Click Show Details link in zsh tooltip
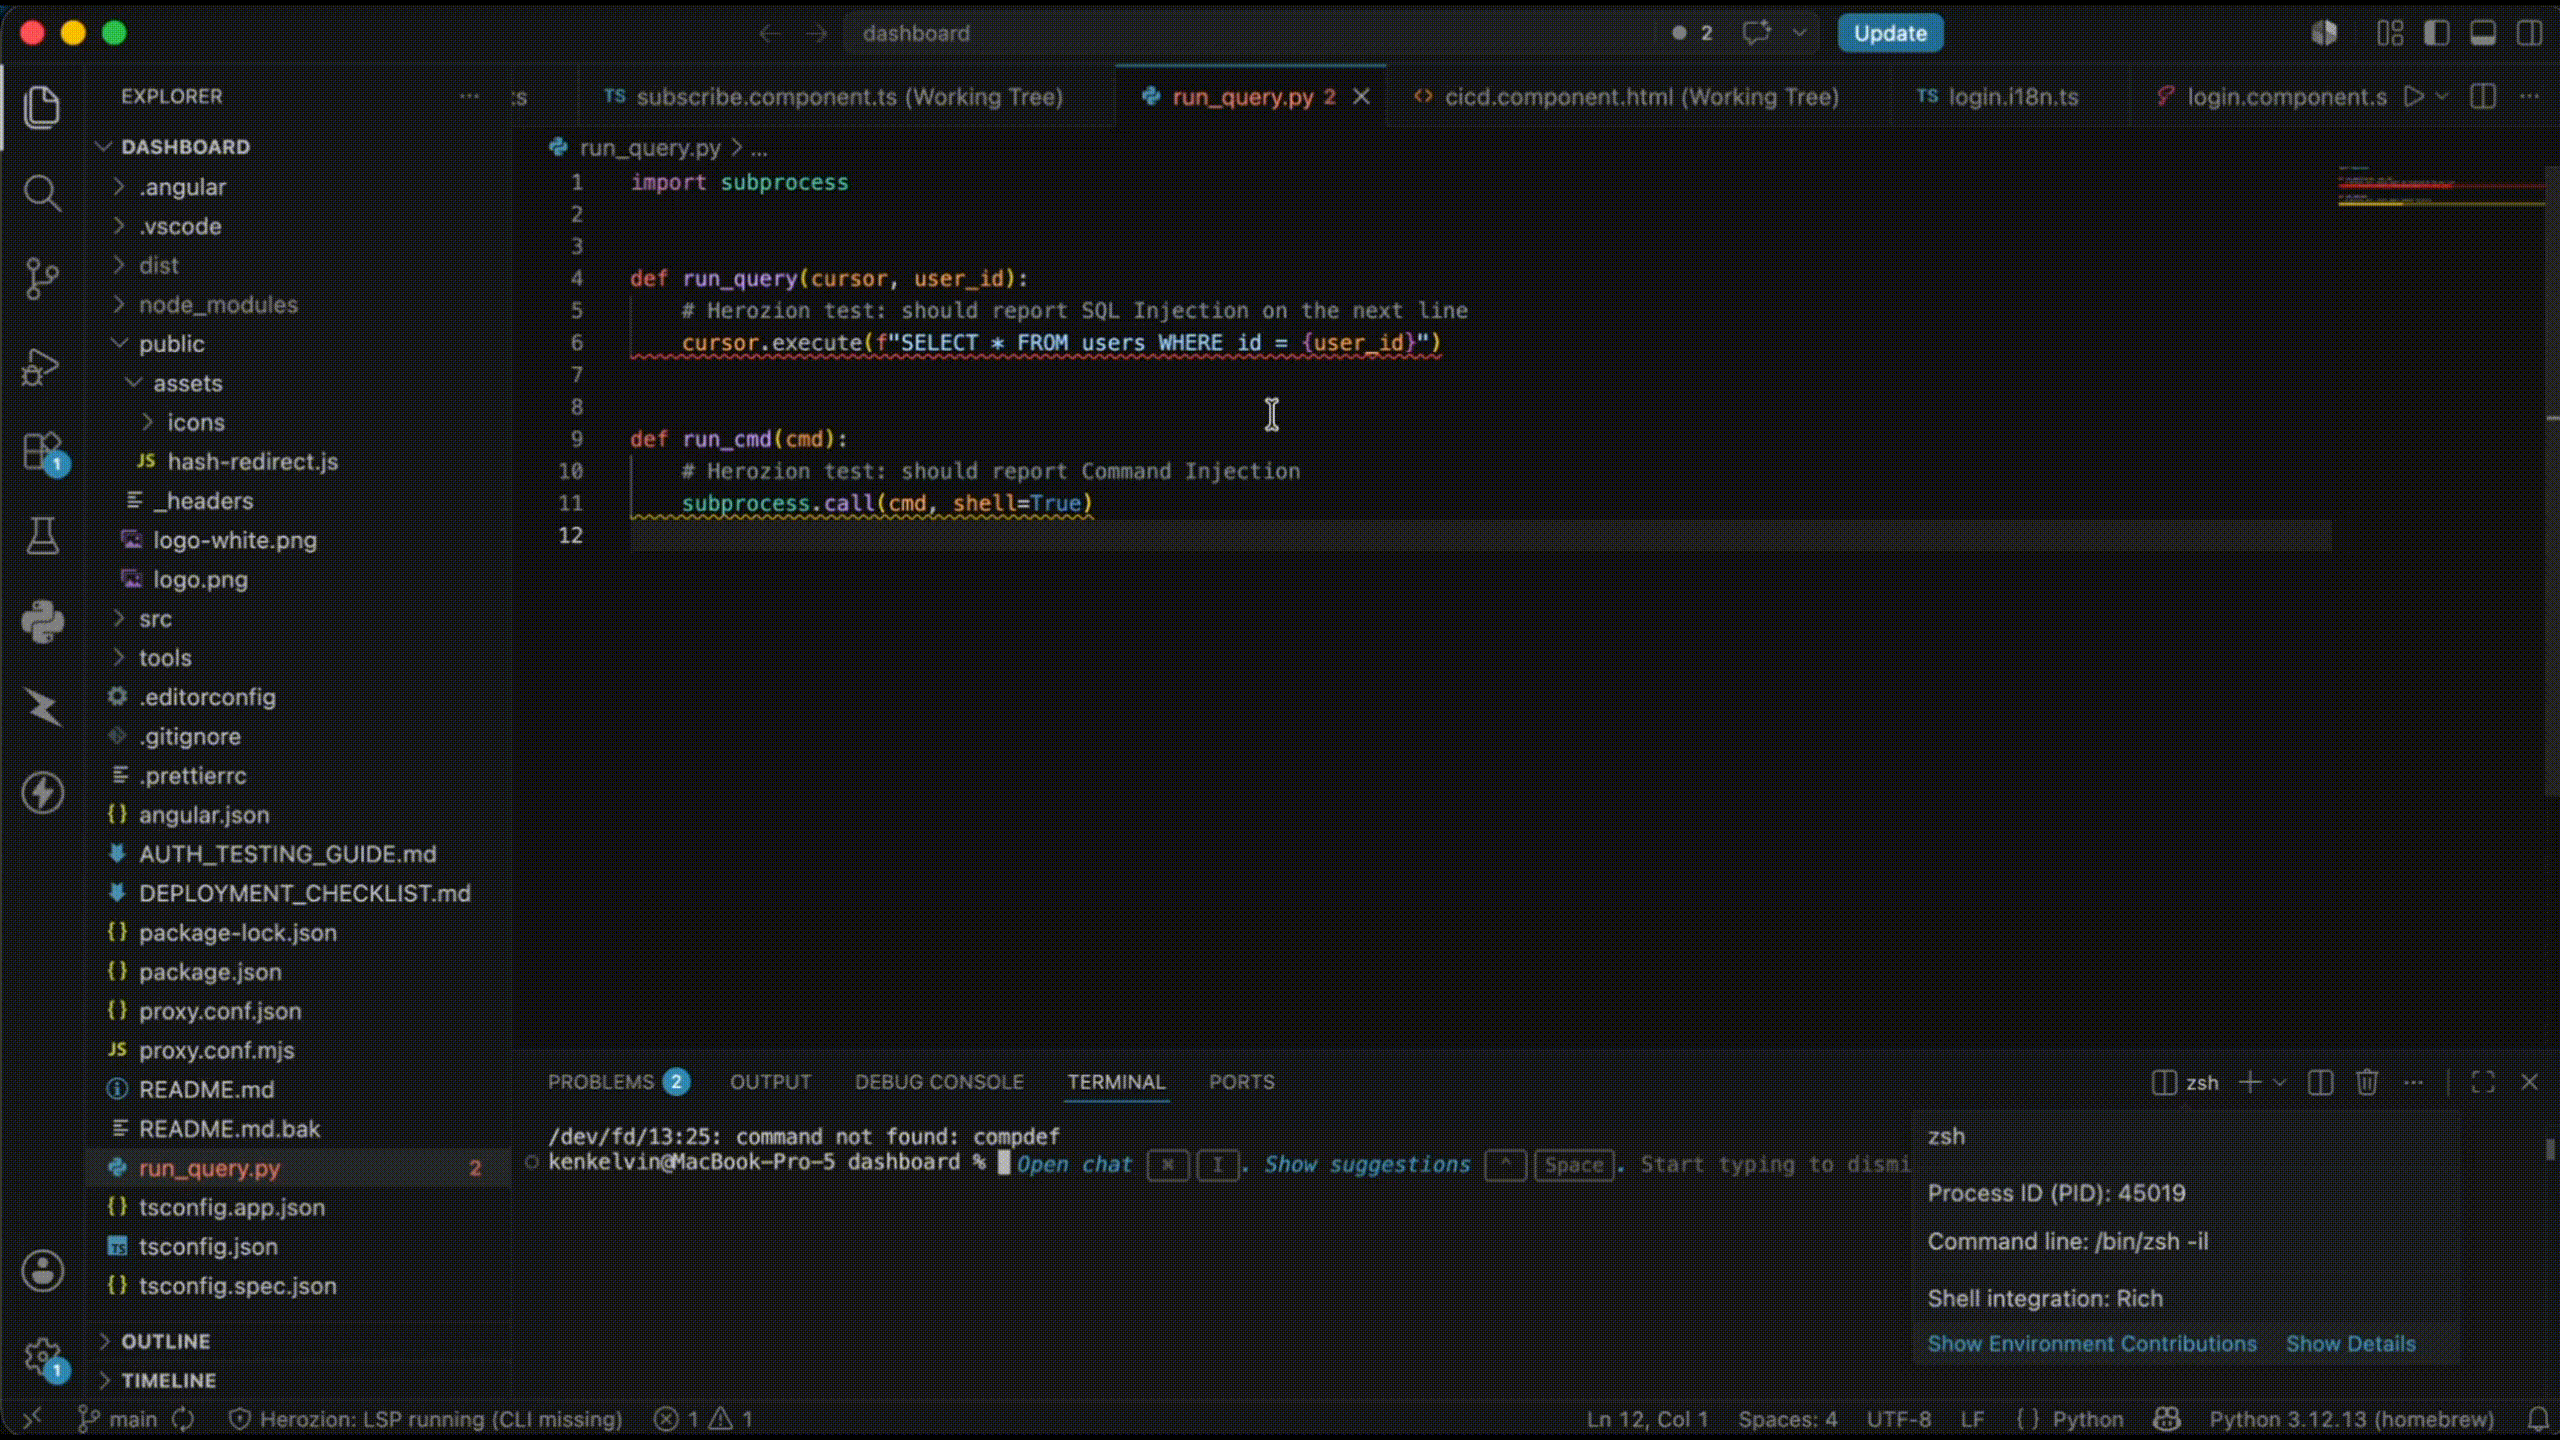This screenshot has height=1440, width=2560. point(2350,1343)
